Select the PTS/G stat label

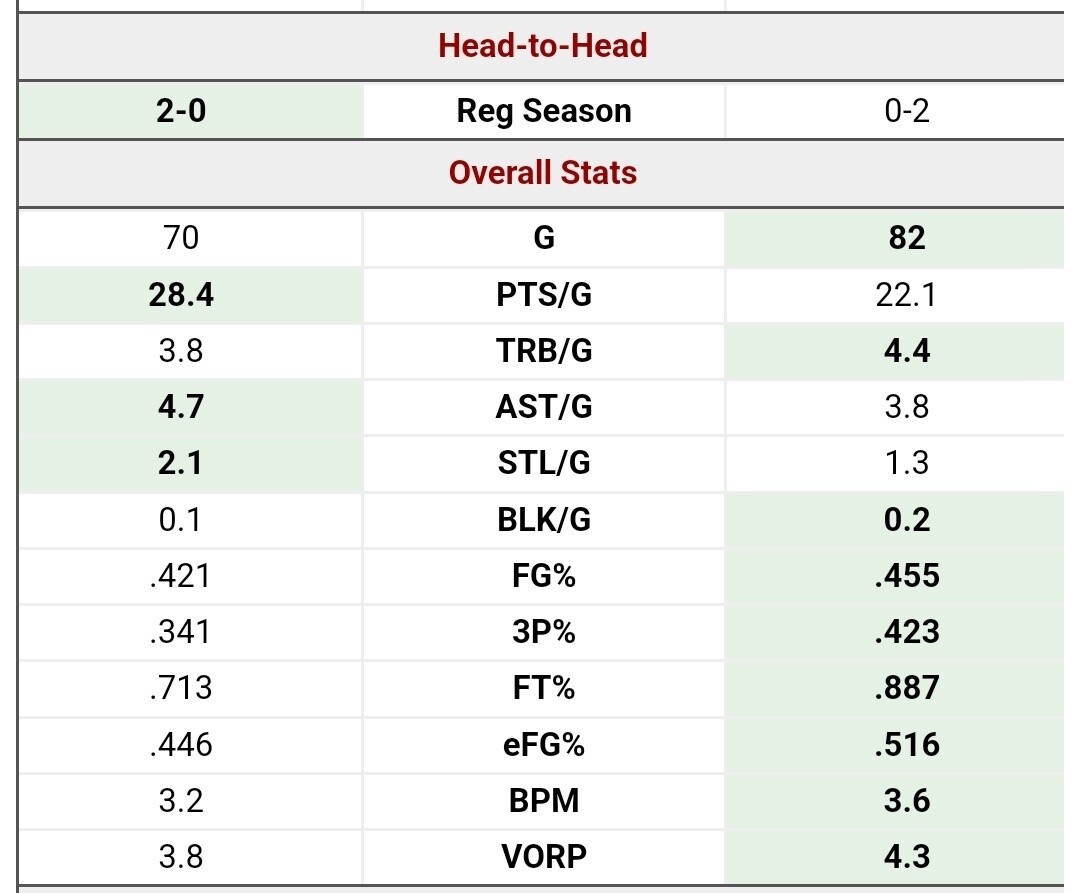543,295
